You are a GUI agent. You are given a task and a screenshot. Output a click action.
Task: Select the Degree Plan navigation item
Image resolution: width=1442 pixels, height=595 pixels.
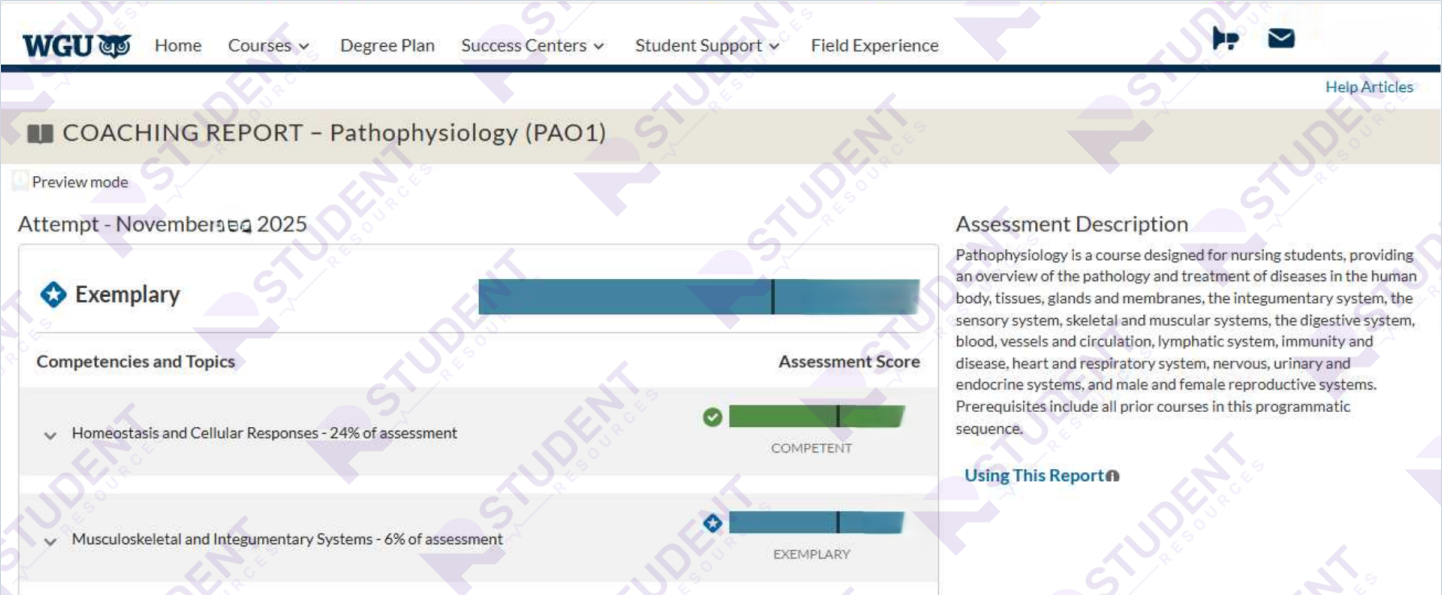[x=387, y=45]
